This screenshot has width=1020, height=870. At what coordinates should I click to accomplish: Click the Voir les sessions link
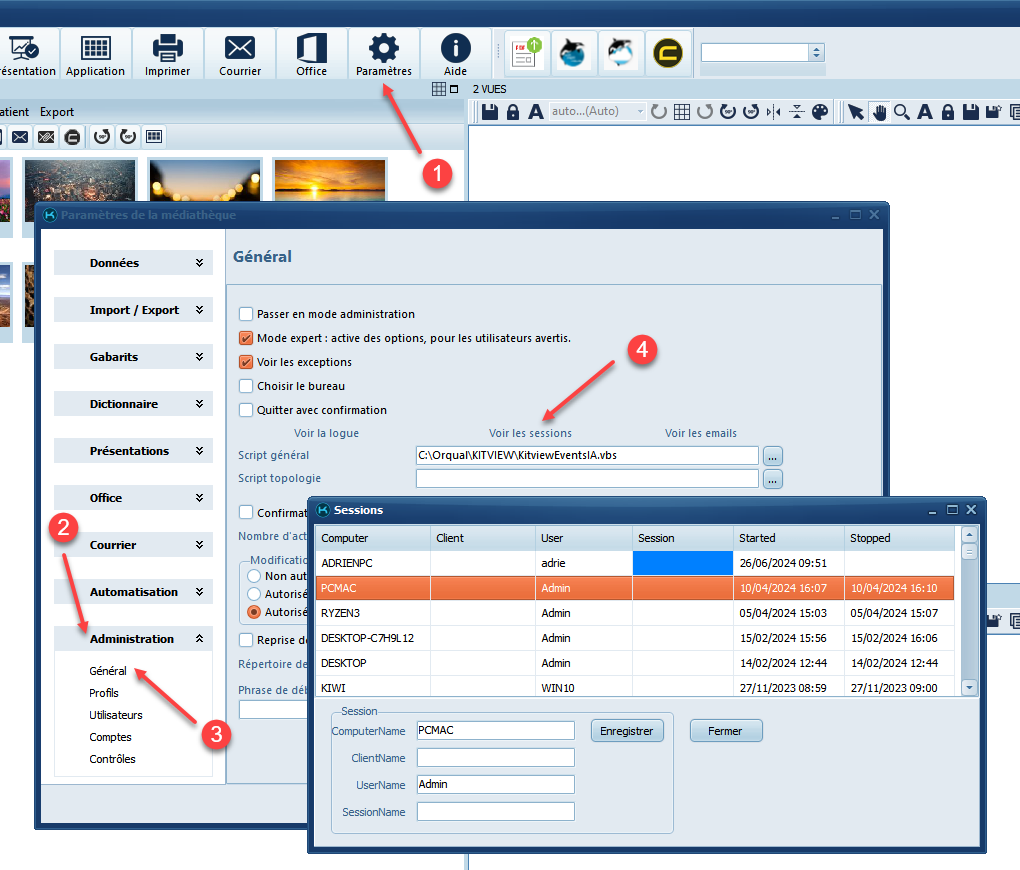coord(530,433)
